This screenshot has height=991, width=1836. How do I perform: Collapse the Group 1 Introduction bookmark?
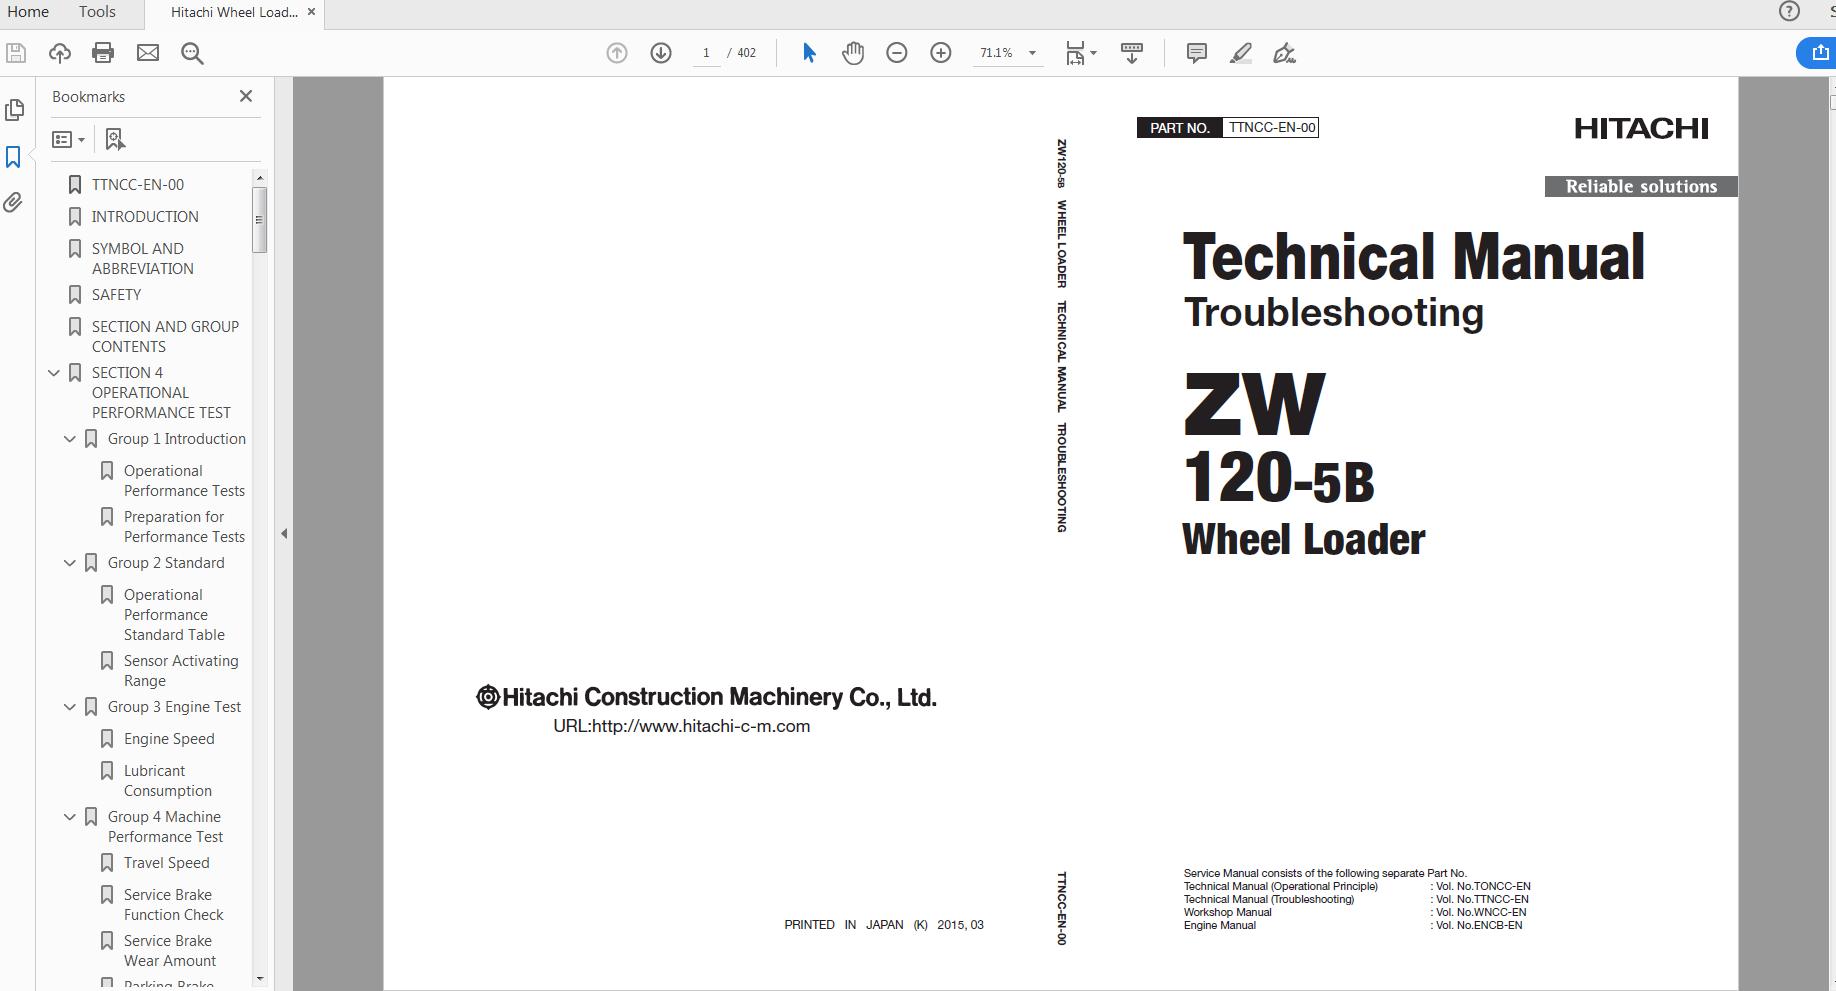(69, 438)
